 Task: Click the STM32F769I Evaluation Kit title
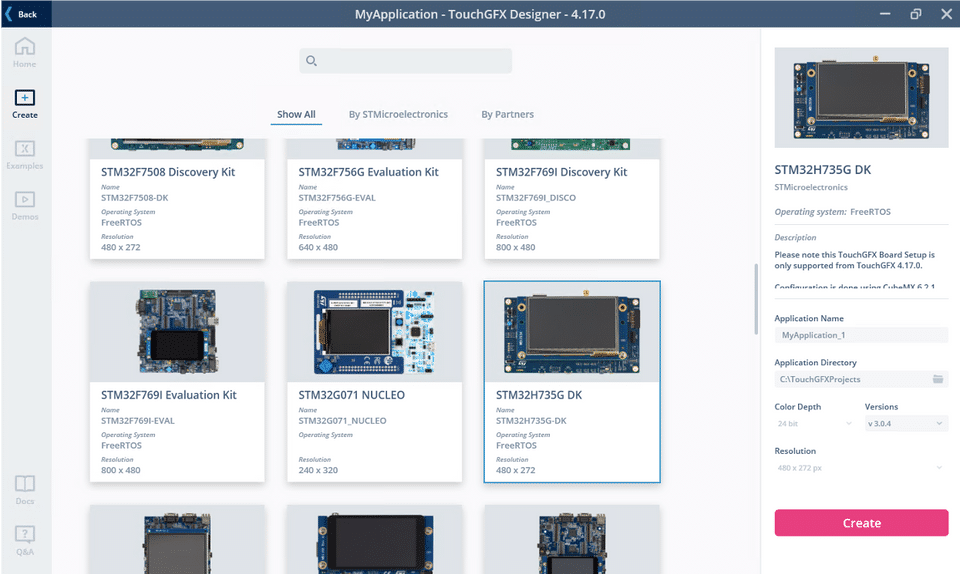point(168,395)
